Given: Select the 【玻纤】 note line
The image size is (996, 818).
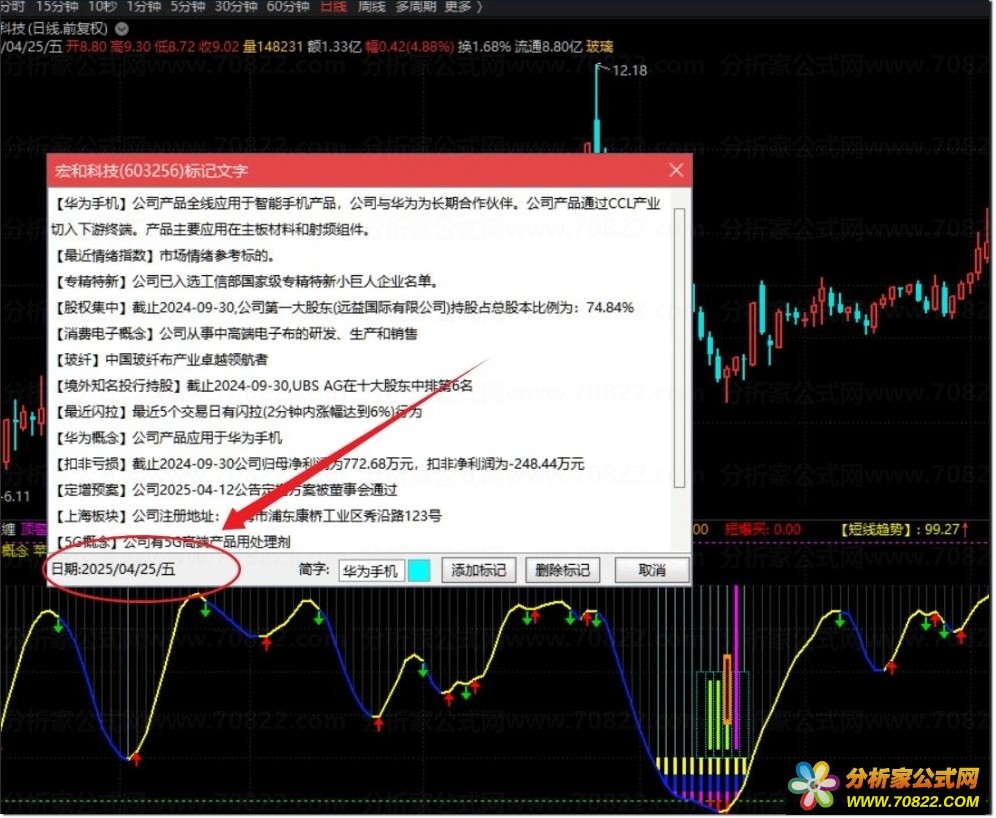Looking at the screenshot, I should point(161,359).
